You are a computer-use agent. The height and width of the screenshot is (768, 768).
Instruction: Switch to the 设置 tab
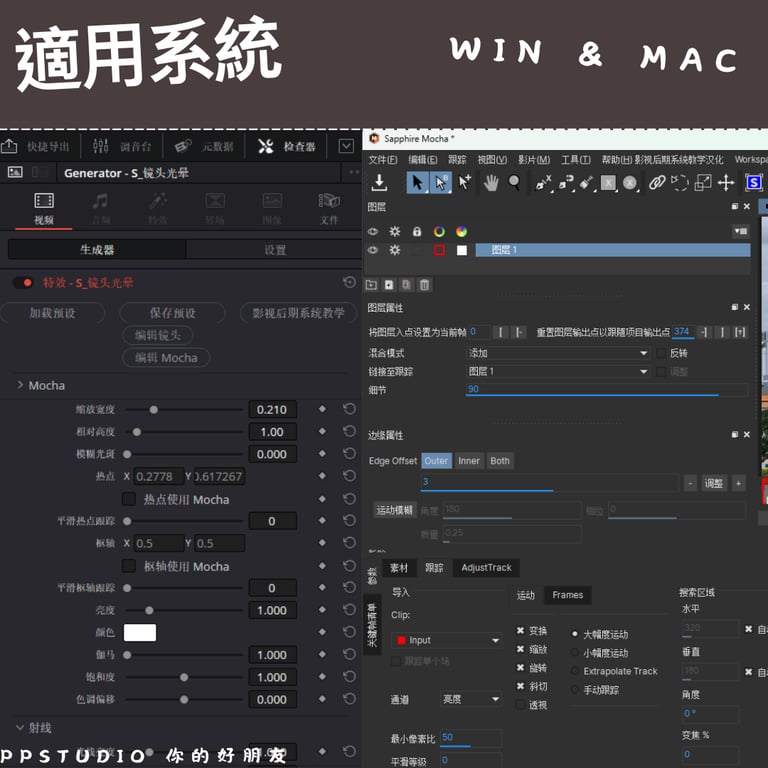click(274, 250)
